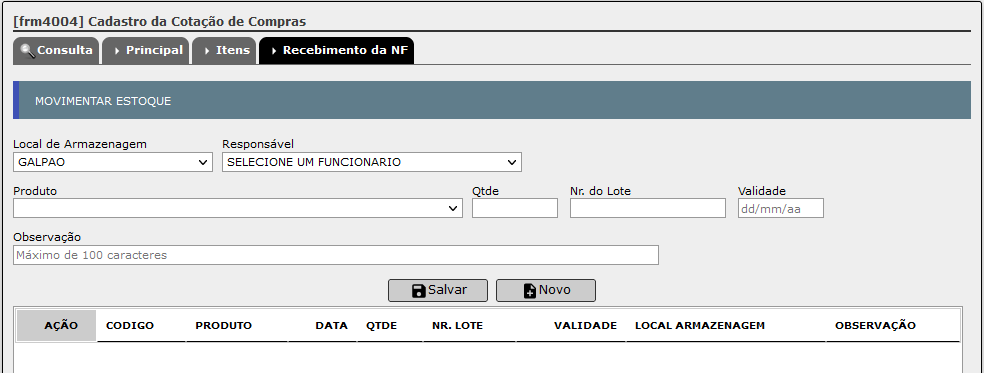Open the Local de Armazenagem dropdown
The width and height of the screenshot is (984, 373).
[x=113, y=162]
